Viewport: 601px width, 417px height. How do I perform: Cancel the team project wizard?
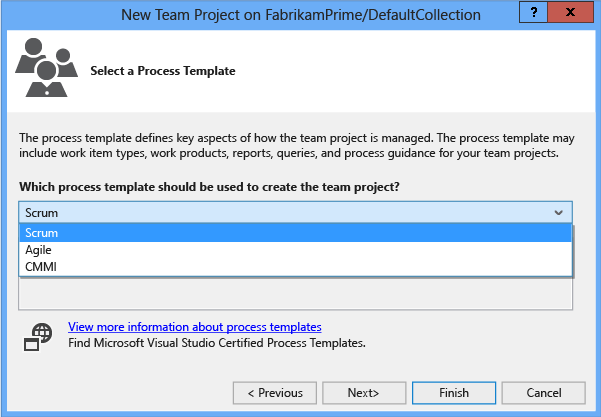coord(543,393)
